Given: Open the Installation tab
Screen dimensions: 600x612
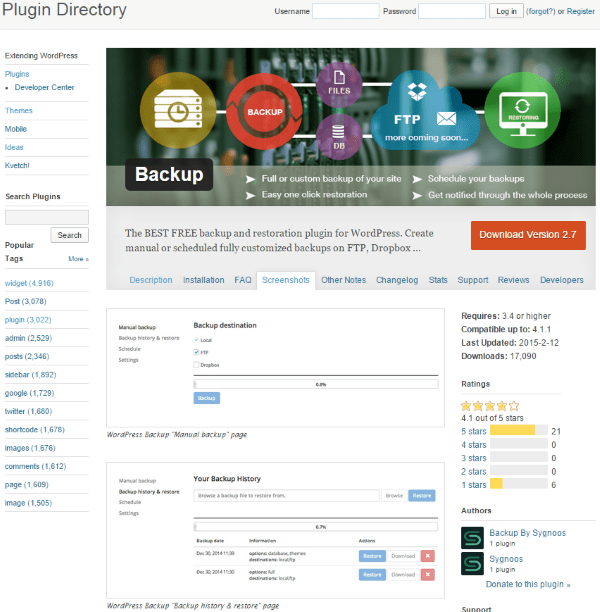Looking at the screenshot, I should tap(204, 280).
